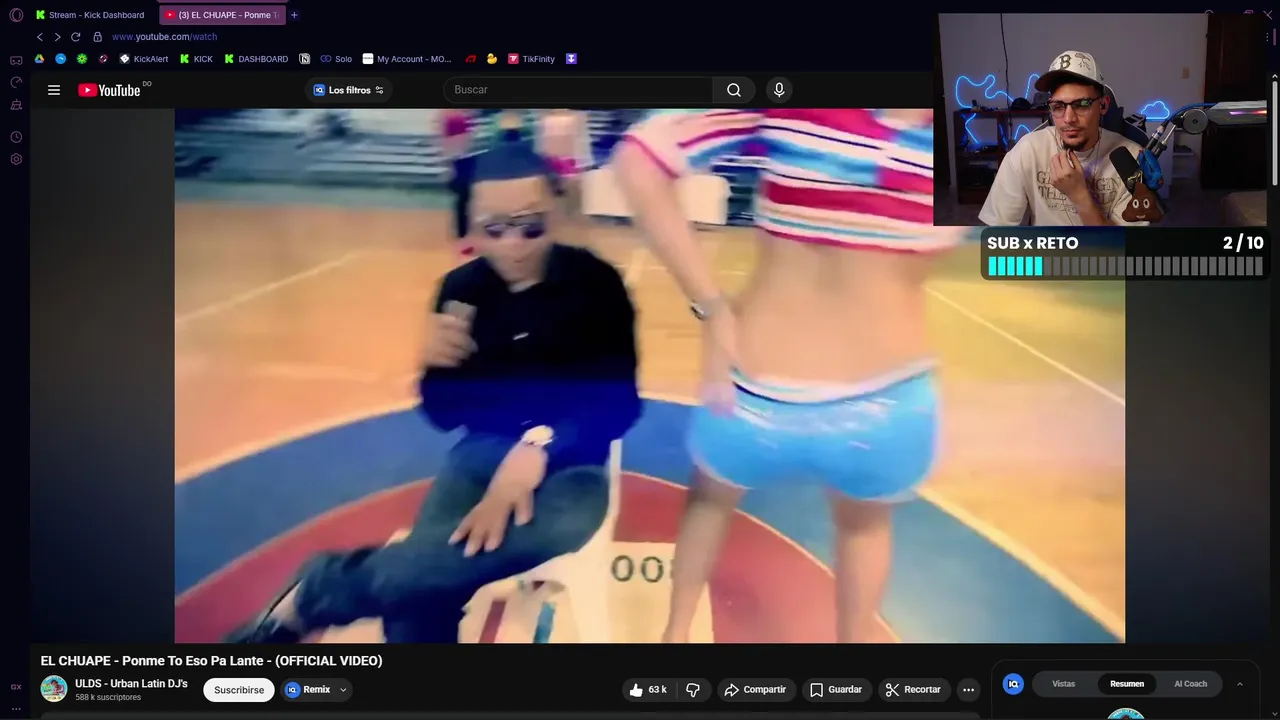
Task: Like the video (63 k)
Action: 648,690
